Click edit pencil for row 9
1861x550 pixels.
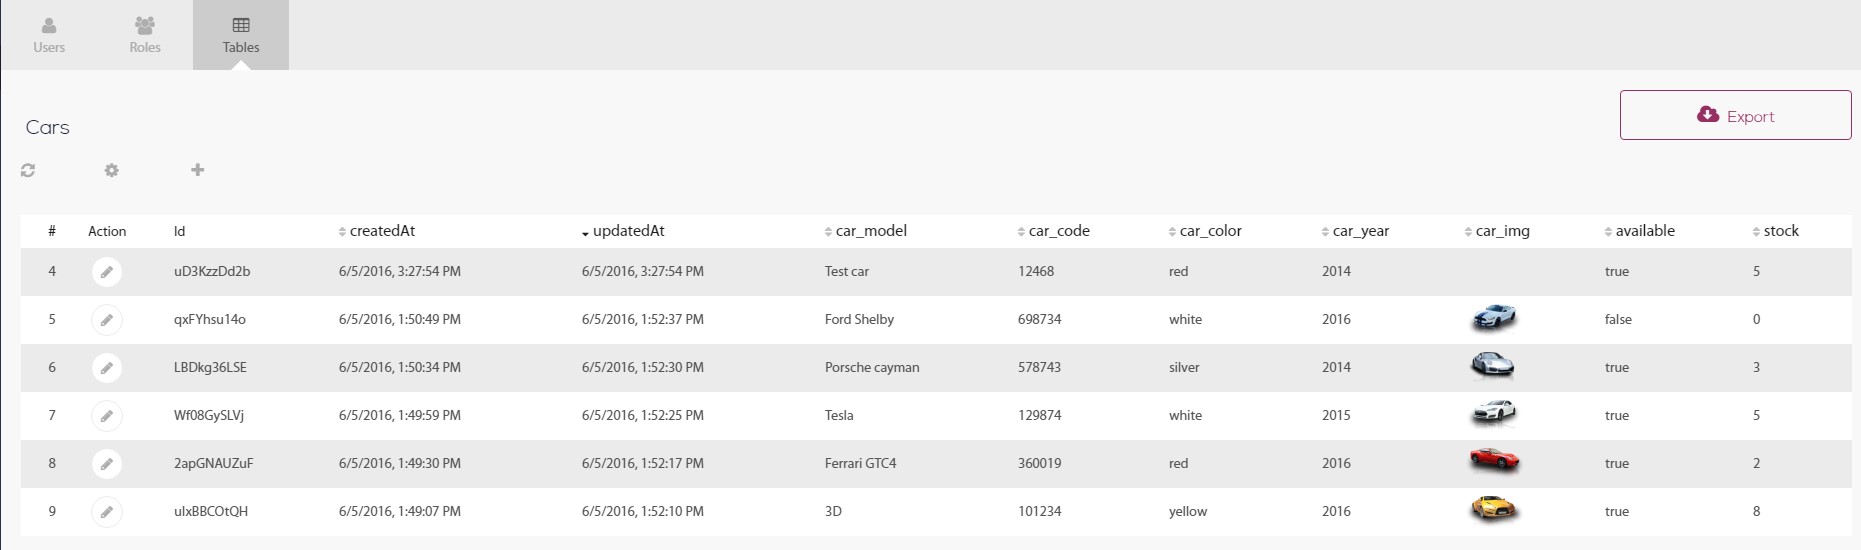pyautogui.click(x=107, y=512)
